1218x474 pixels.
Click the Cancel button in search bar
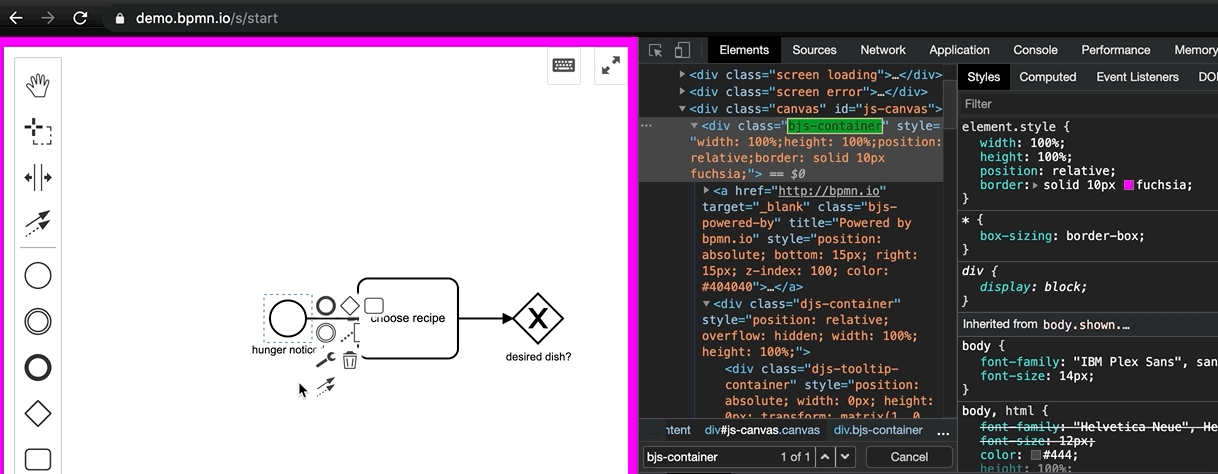point(909,457)
